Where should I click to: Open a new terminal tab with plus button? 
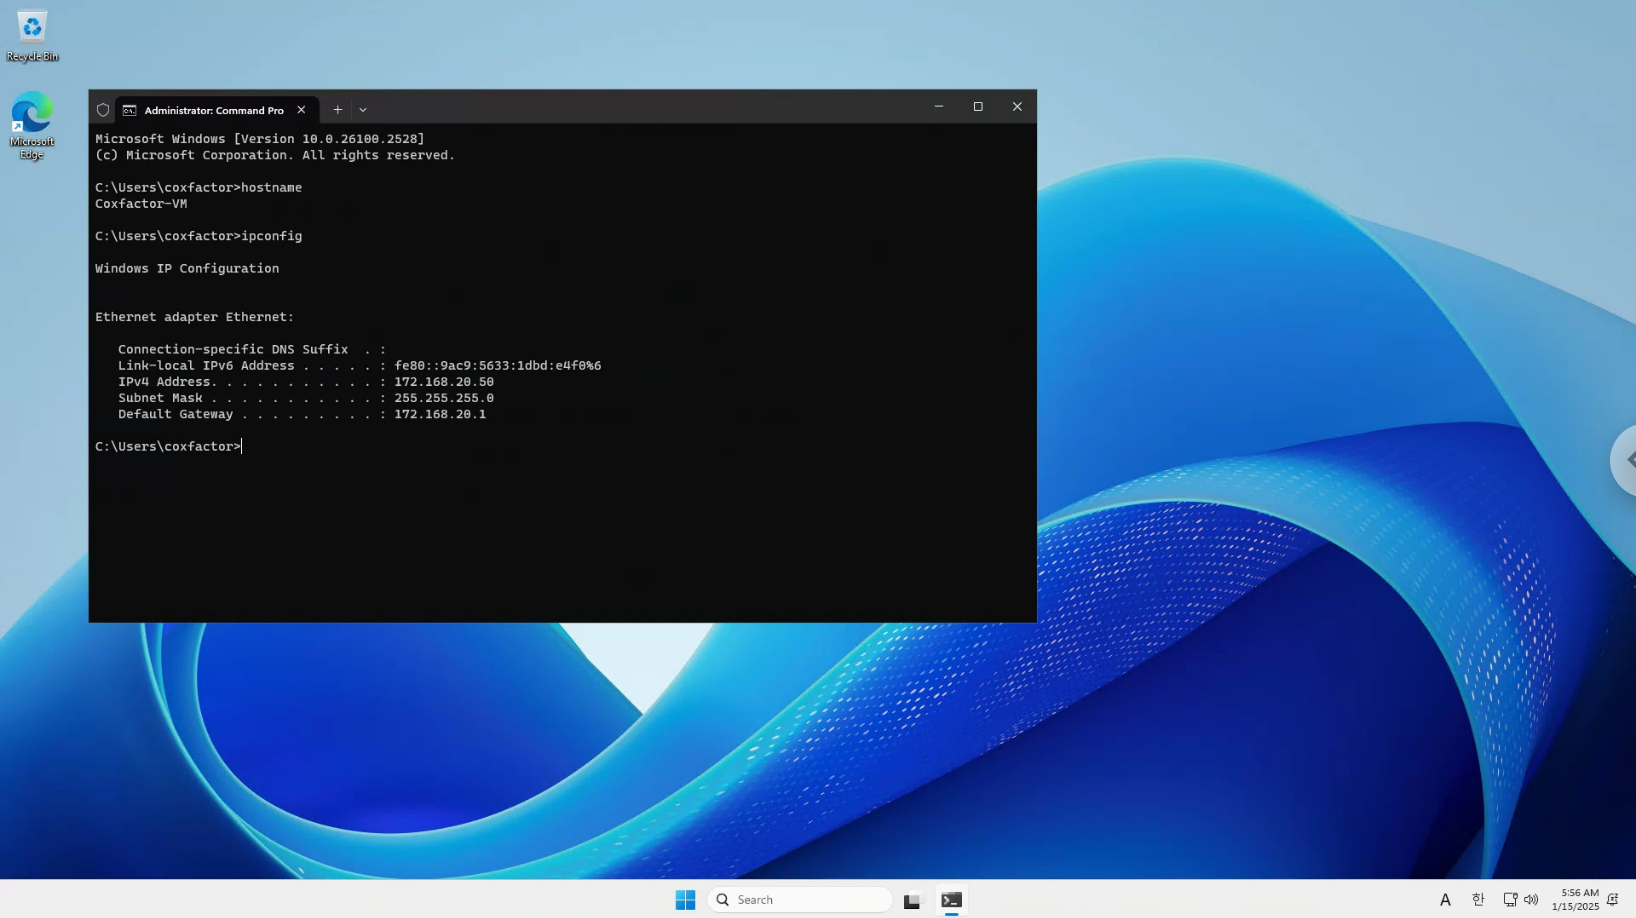[338, 110]
